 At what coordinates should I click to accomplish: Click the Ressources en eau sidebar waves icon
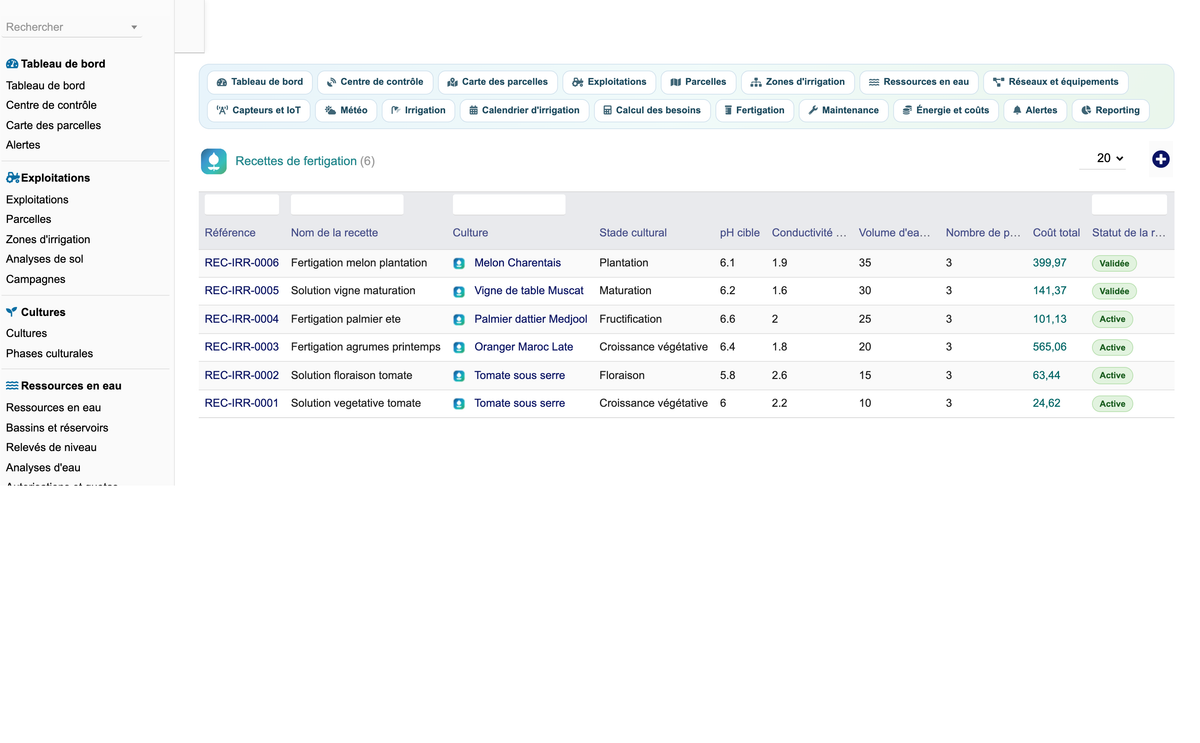[x=12, y=386]
